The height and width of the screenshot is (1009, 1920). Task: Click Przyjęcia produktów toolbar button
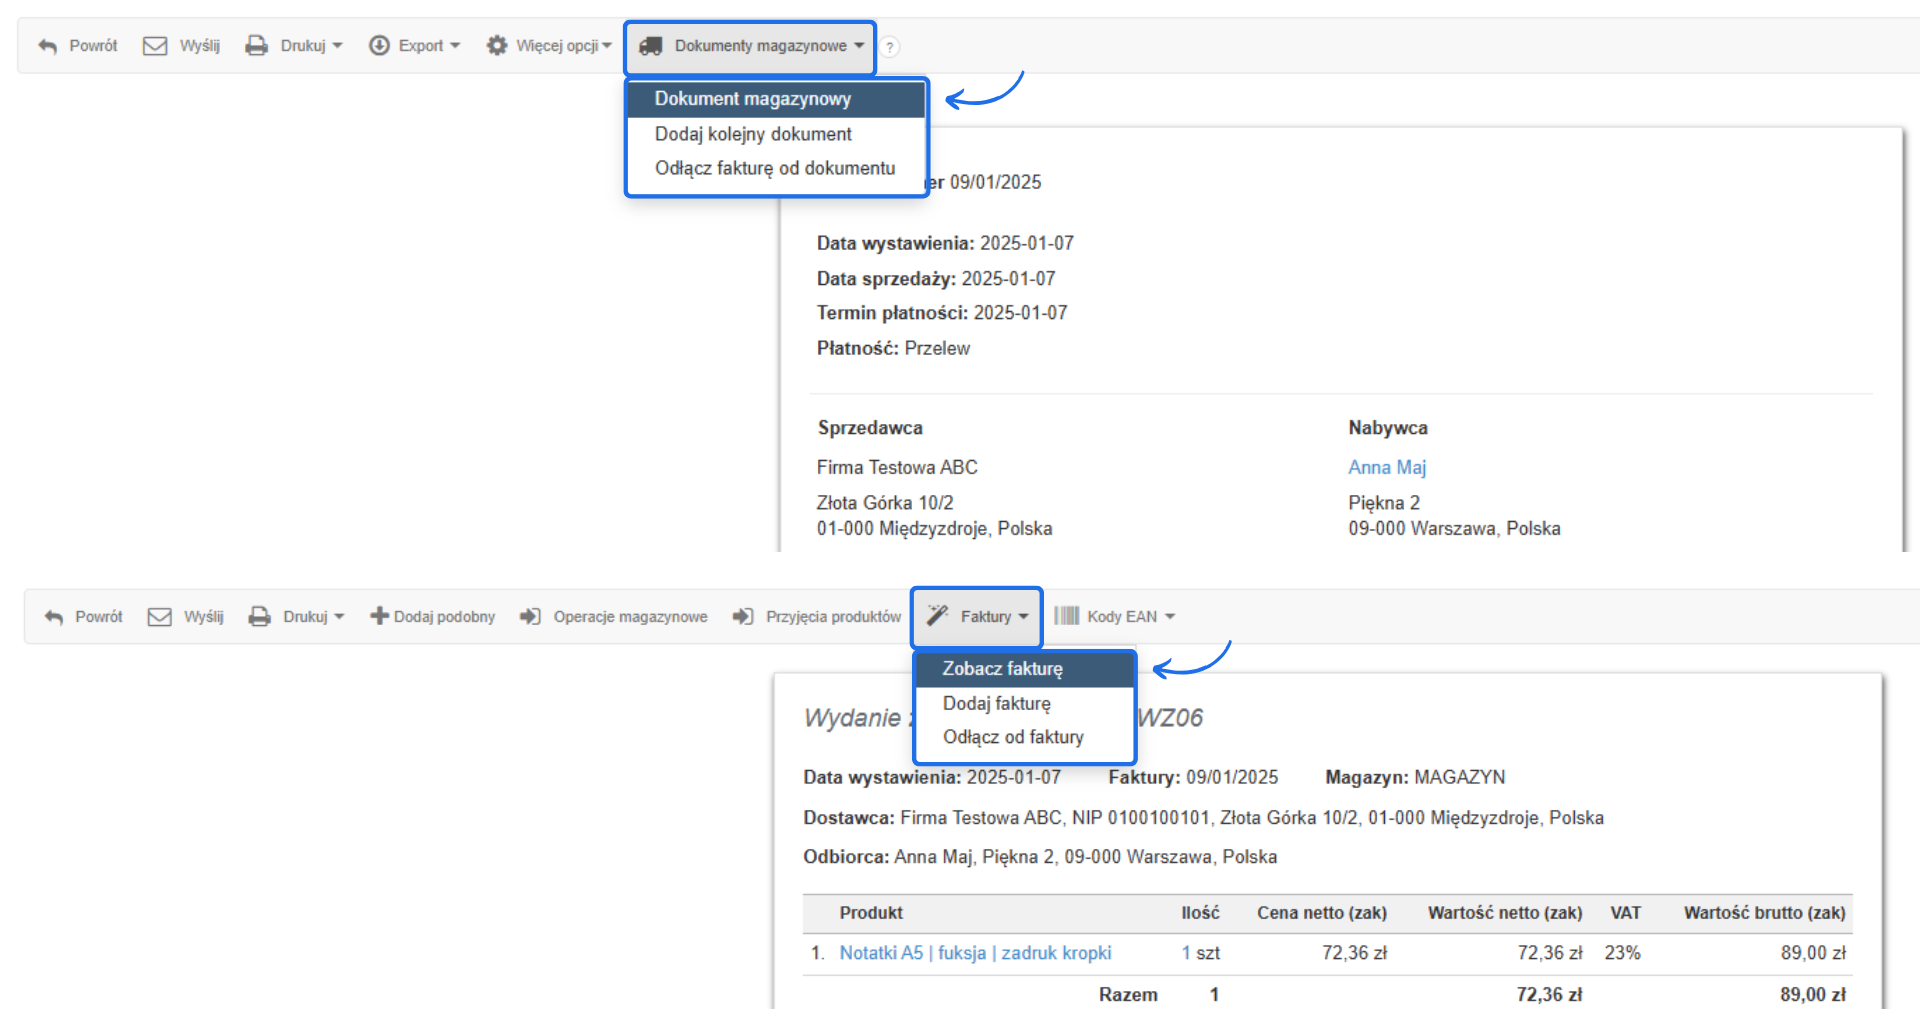817,617
